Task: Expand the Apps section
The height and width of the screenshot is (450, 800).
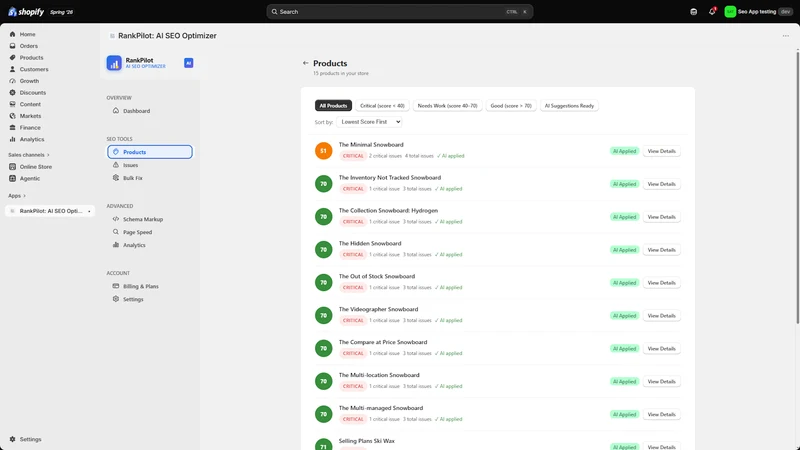Action: 17,196
